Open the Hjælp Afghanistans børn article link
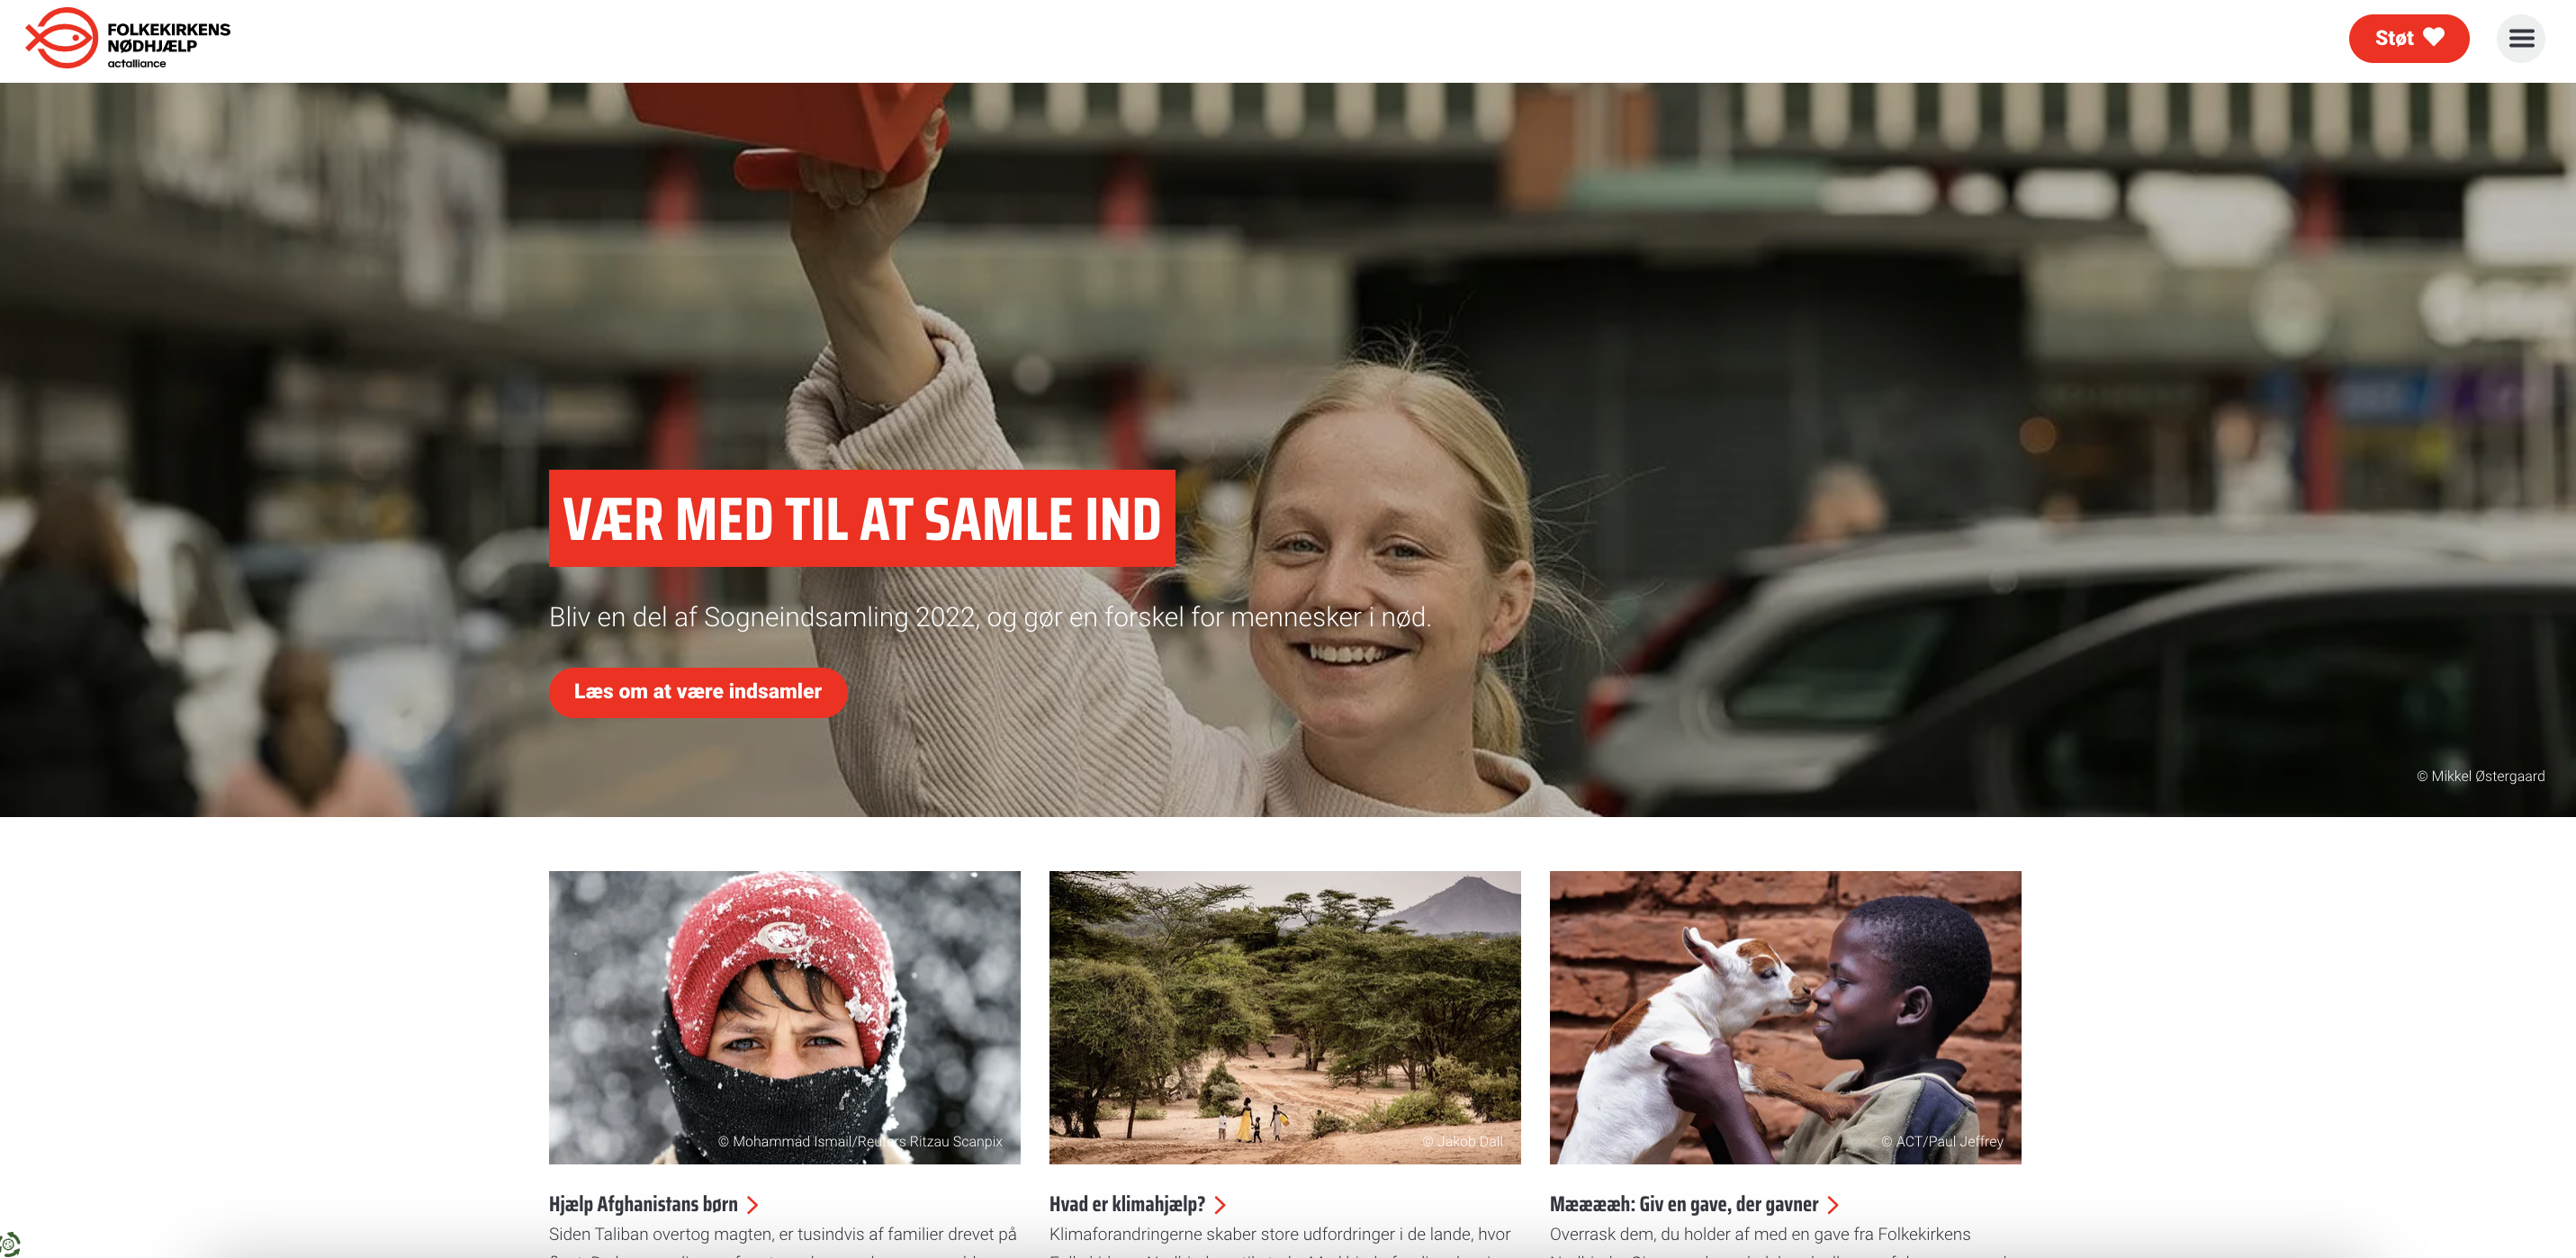Viewport: 2576px width, 1258px height. click(643, 1204)
